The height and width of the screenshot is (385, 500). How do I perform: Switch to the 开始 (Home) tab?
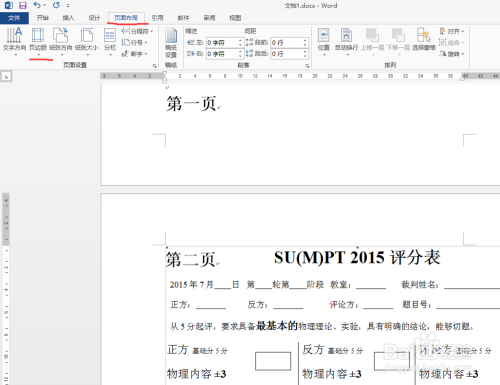coord(43,18)
